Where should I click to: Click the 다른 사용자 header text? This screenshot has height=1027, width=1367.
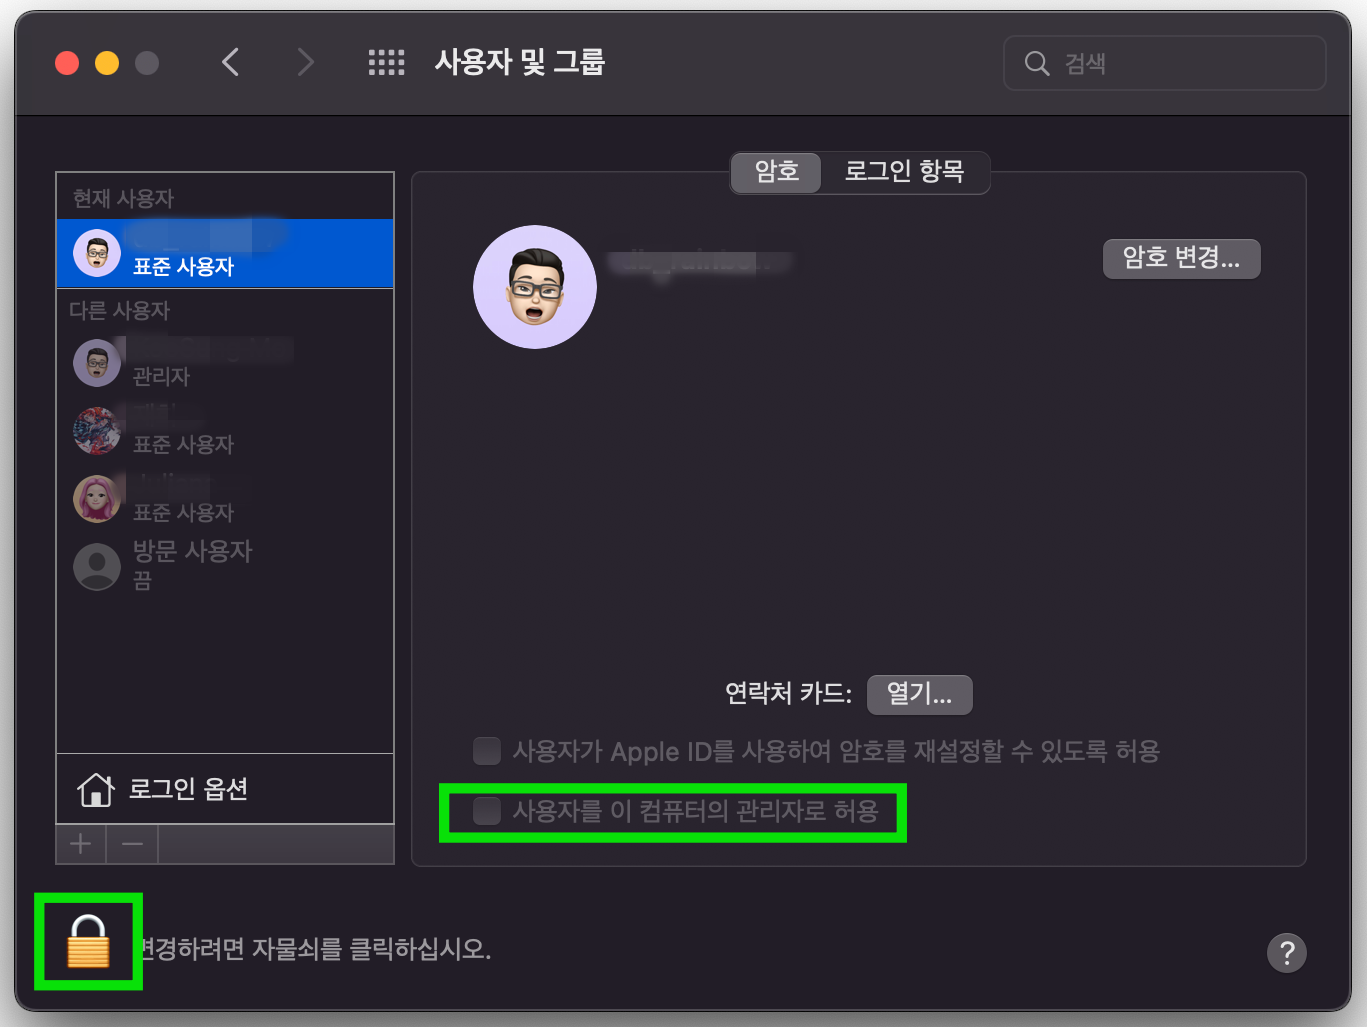(x=120, y=311)
